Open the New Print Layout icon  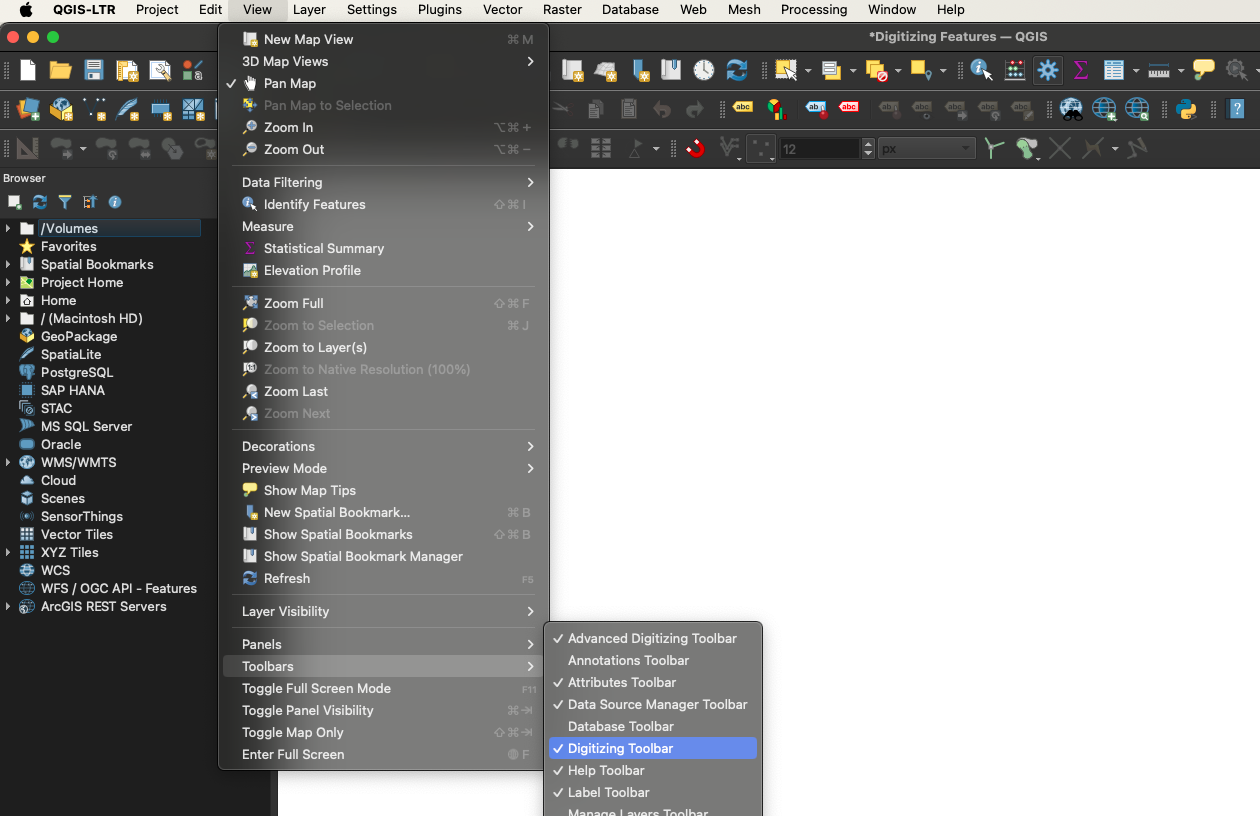click(127, 70)
